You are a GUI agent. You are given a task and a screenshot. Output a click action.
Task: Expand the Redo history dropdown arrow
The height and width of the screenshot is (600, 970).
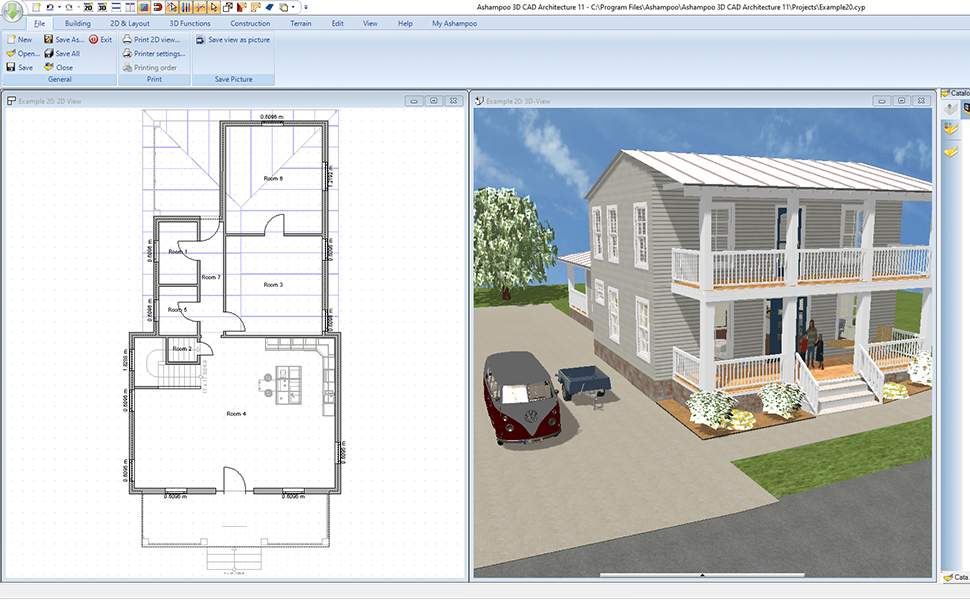[x=78, y=7]
